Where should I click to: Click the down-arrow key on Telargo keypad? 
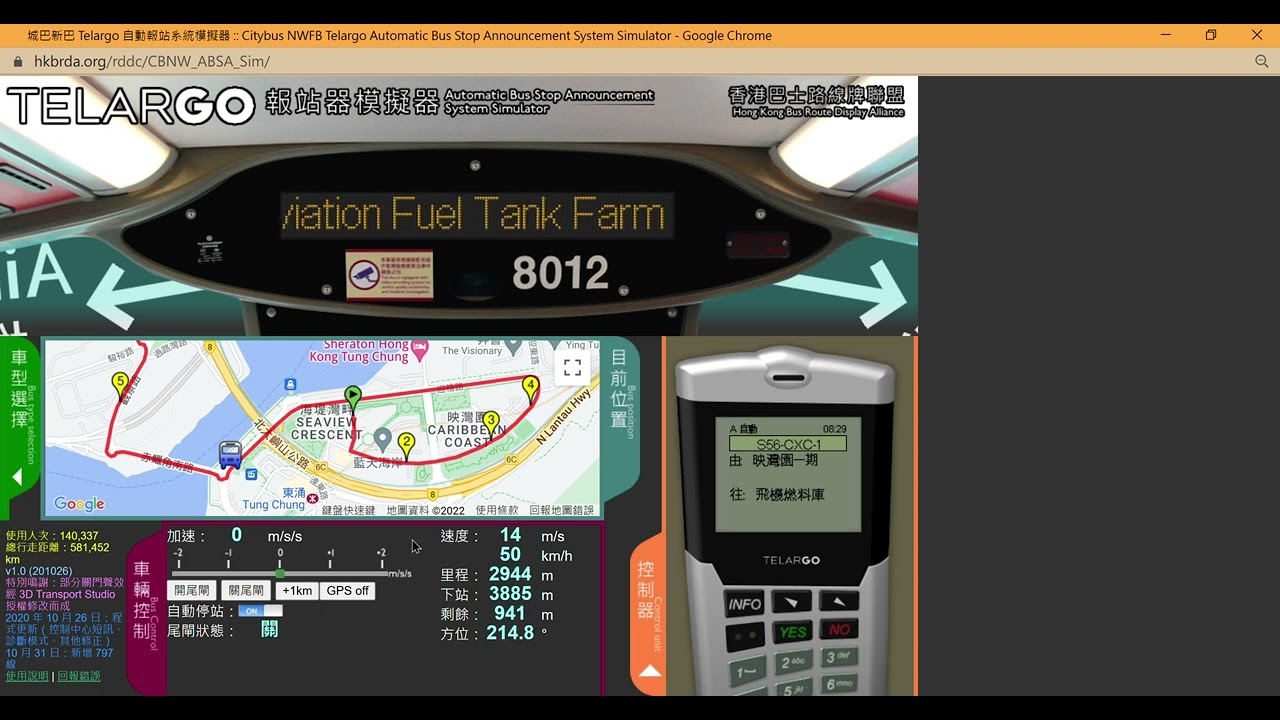click(x=792, y=602)
